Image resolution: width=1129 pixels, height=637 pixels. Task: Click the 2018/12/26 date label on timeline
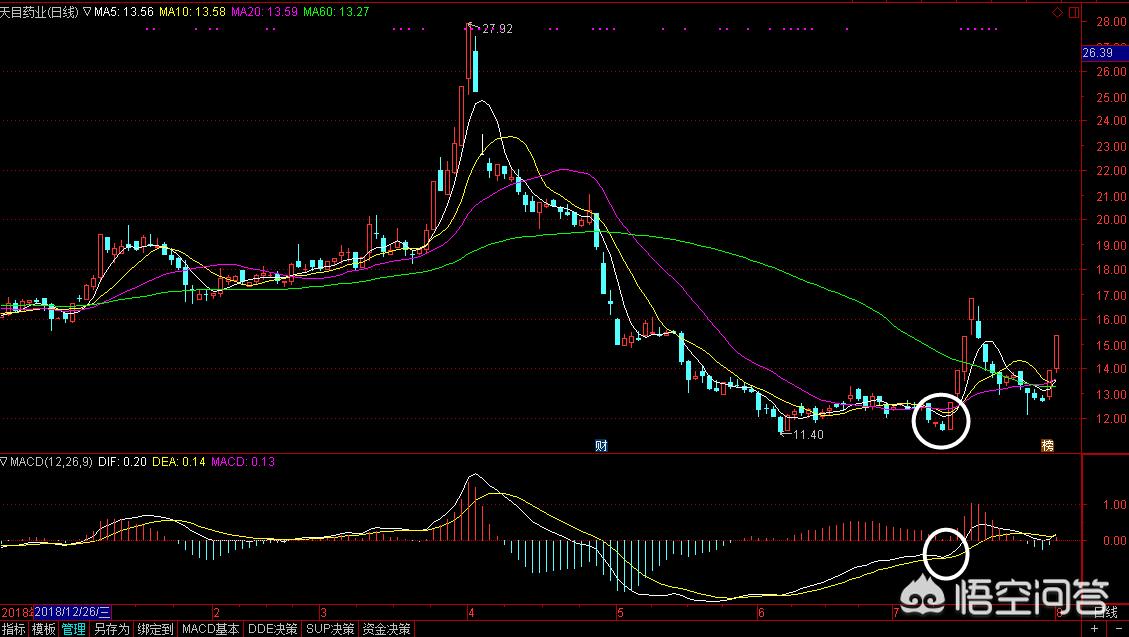point(74,611)
